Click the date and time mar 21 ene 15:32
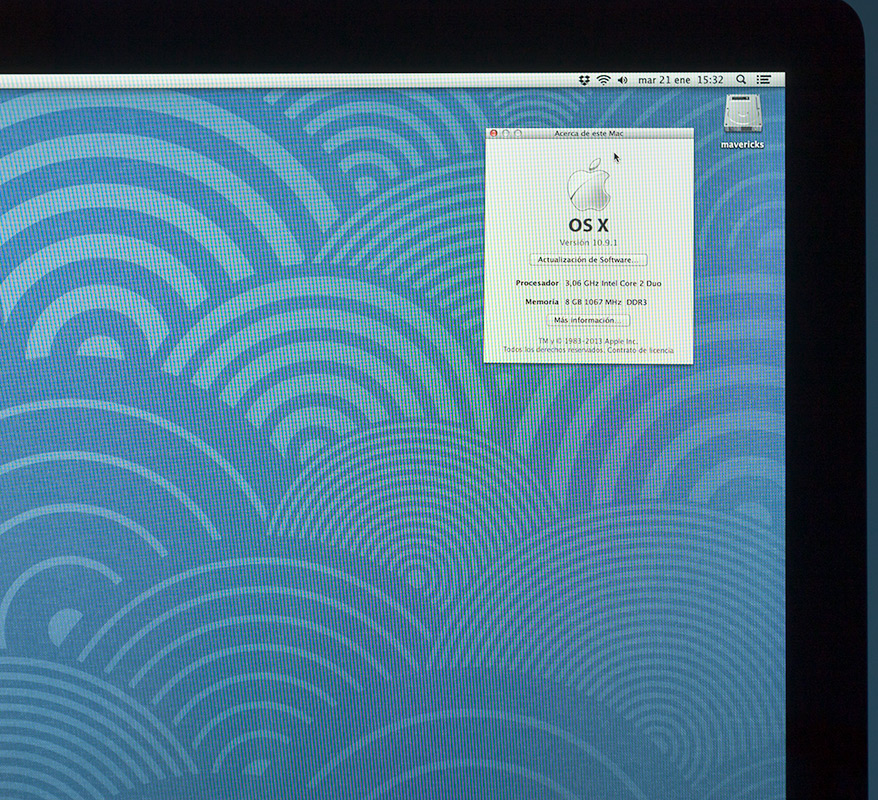878x800 pixels. [681, 80]
